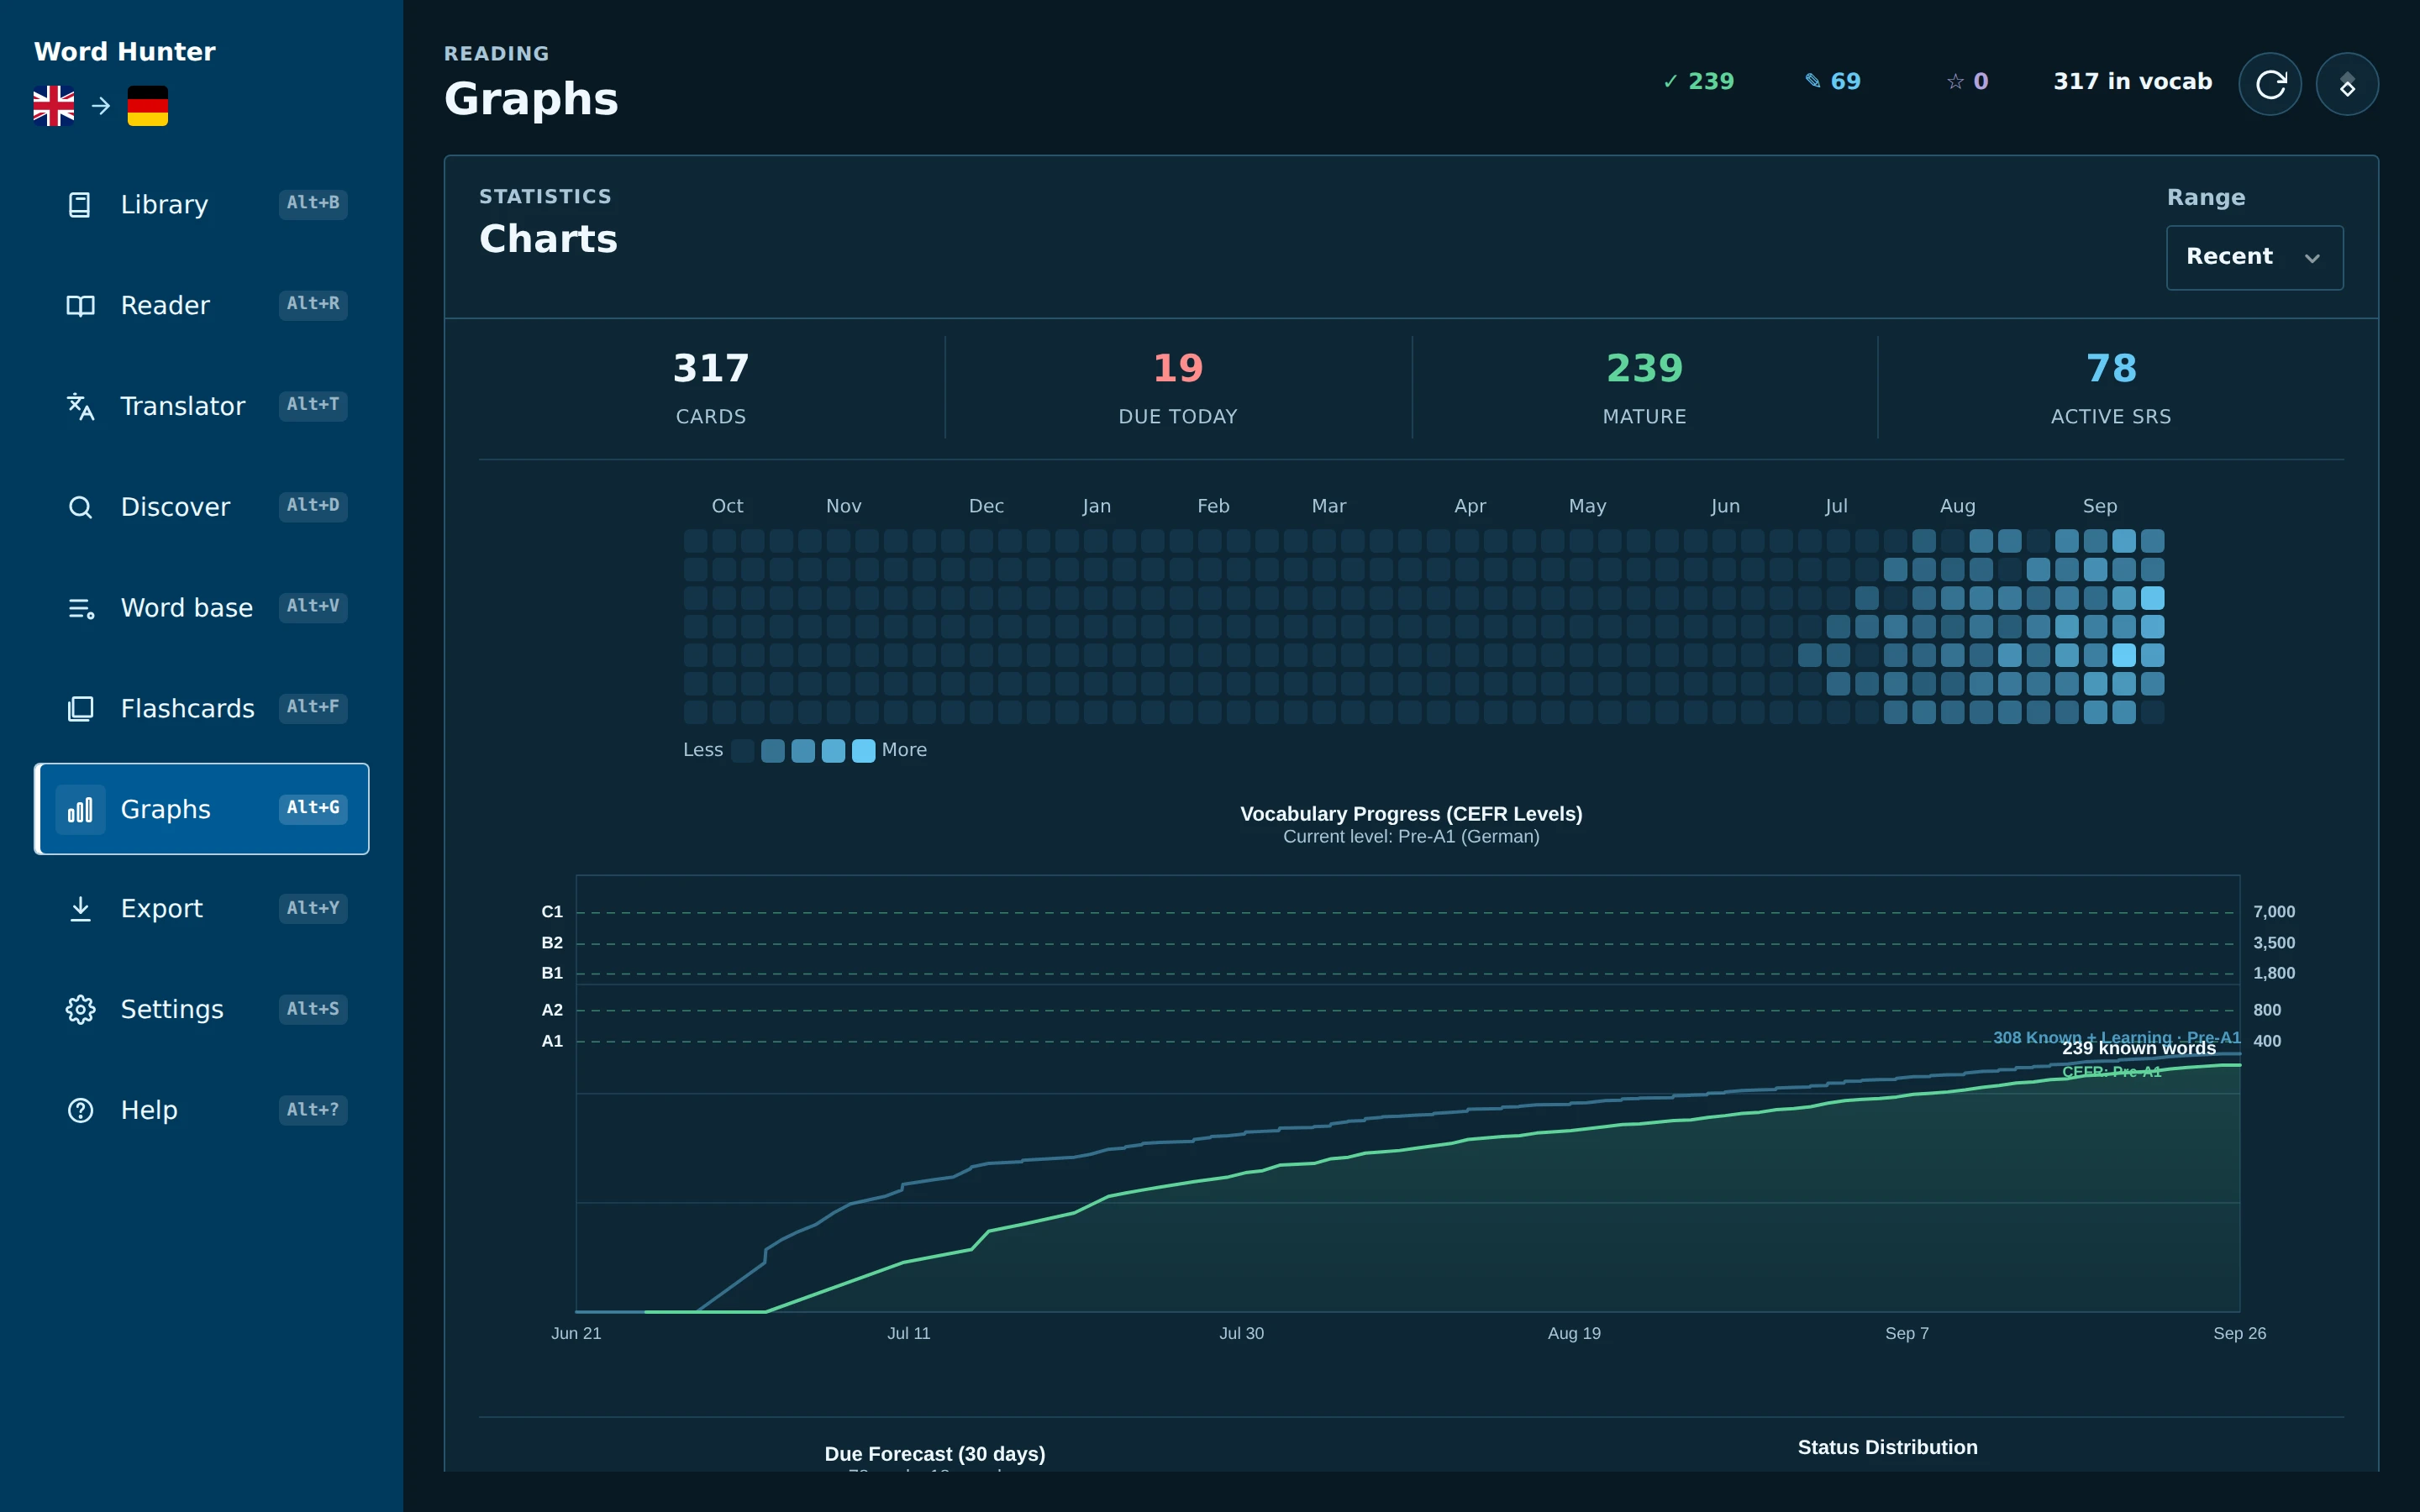Open the Translator menu item
This screenshot has height=1512, width=2420.
click(x=202, y=406)
